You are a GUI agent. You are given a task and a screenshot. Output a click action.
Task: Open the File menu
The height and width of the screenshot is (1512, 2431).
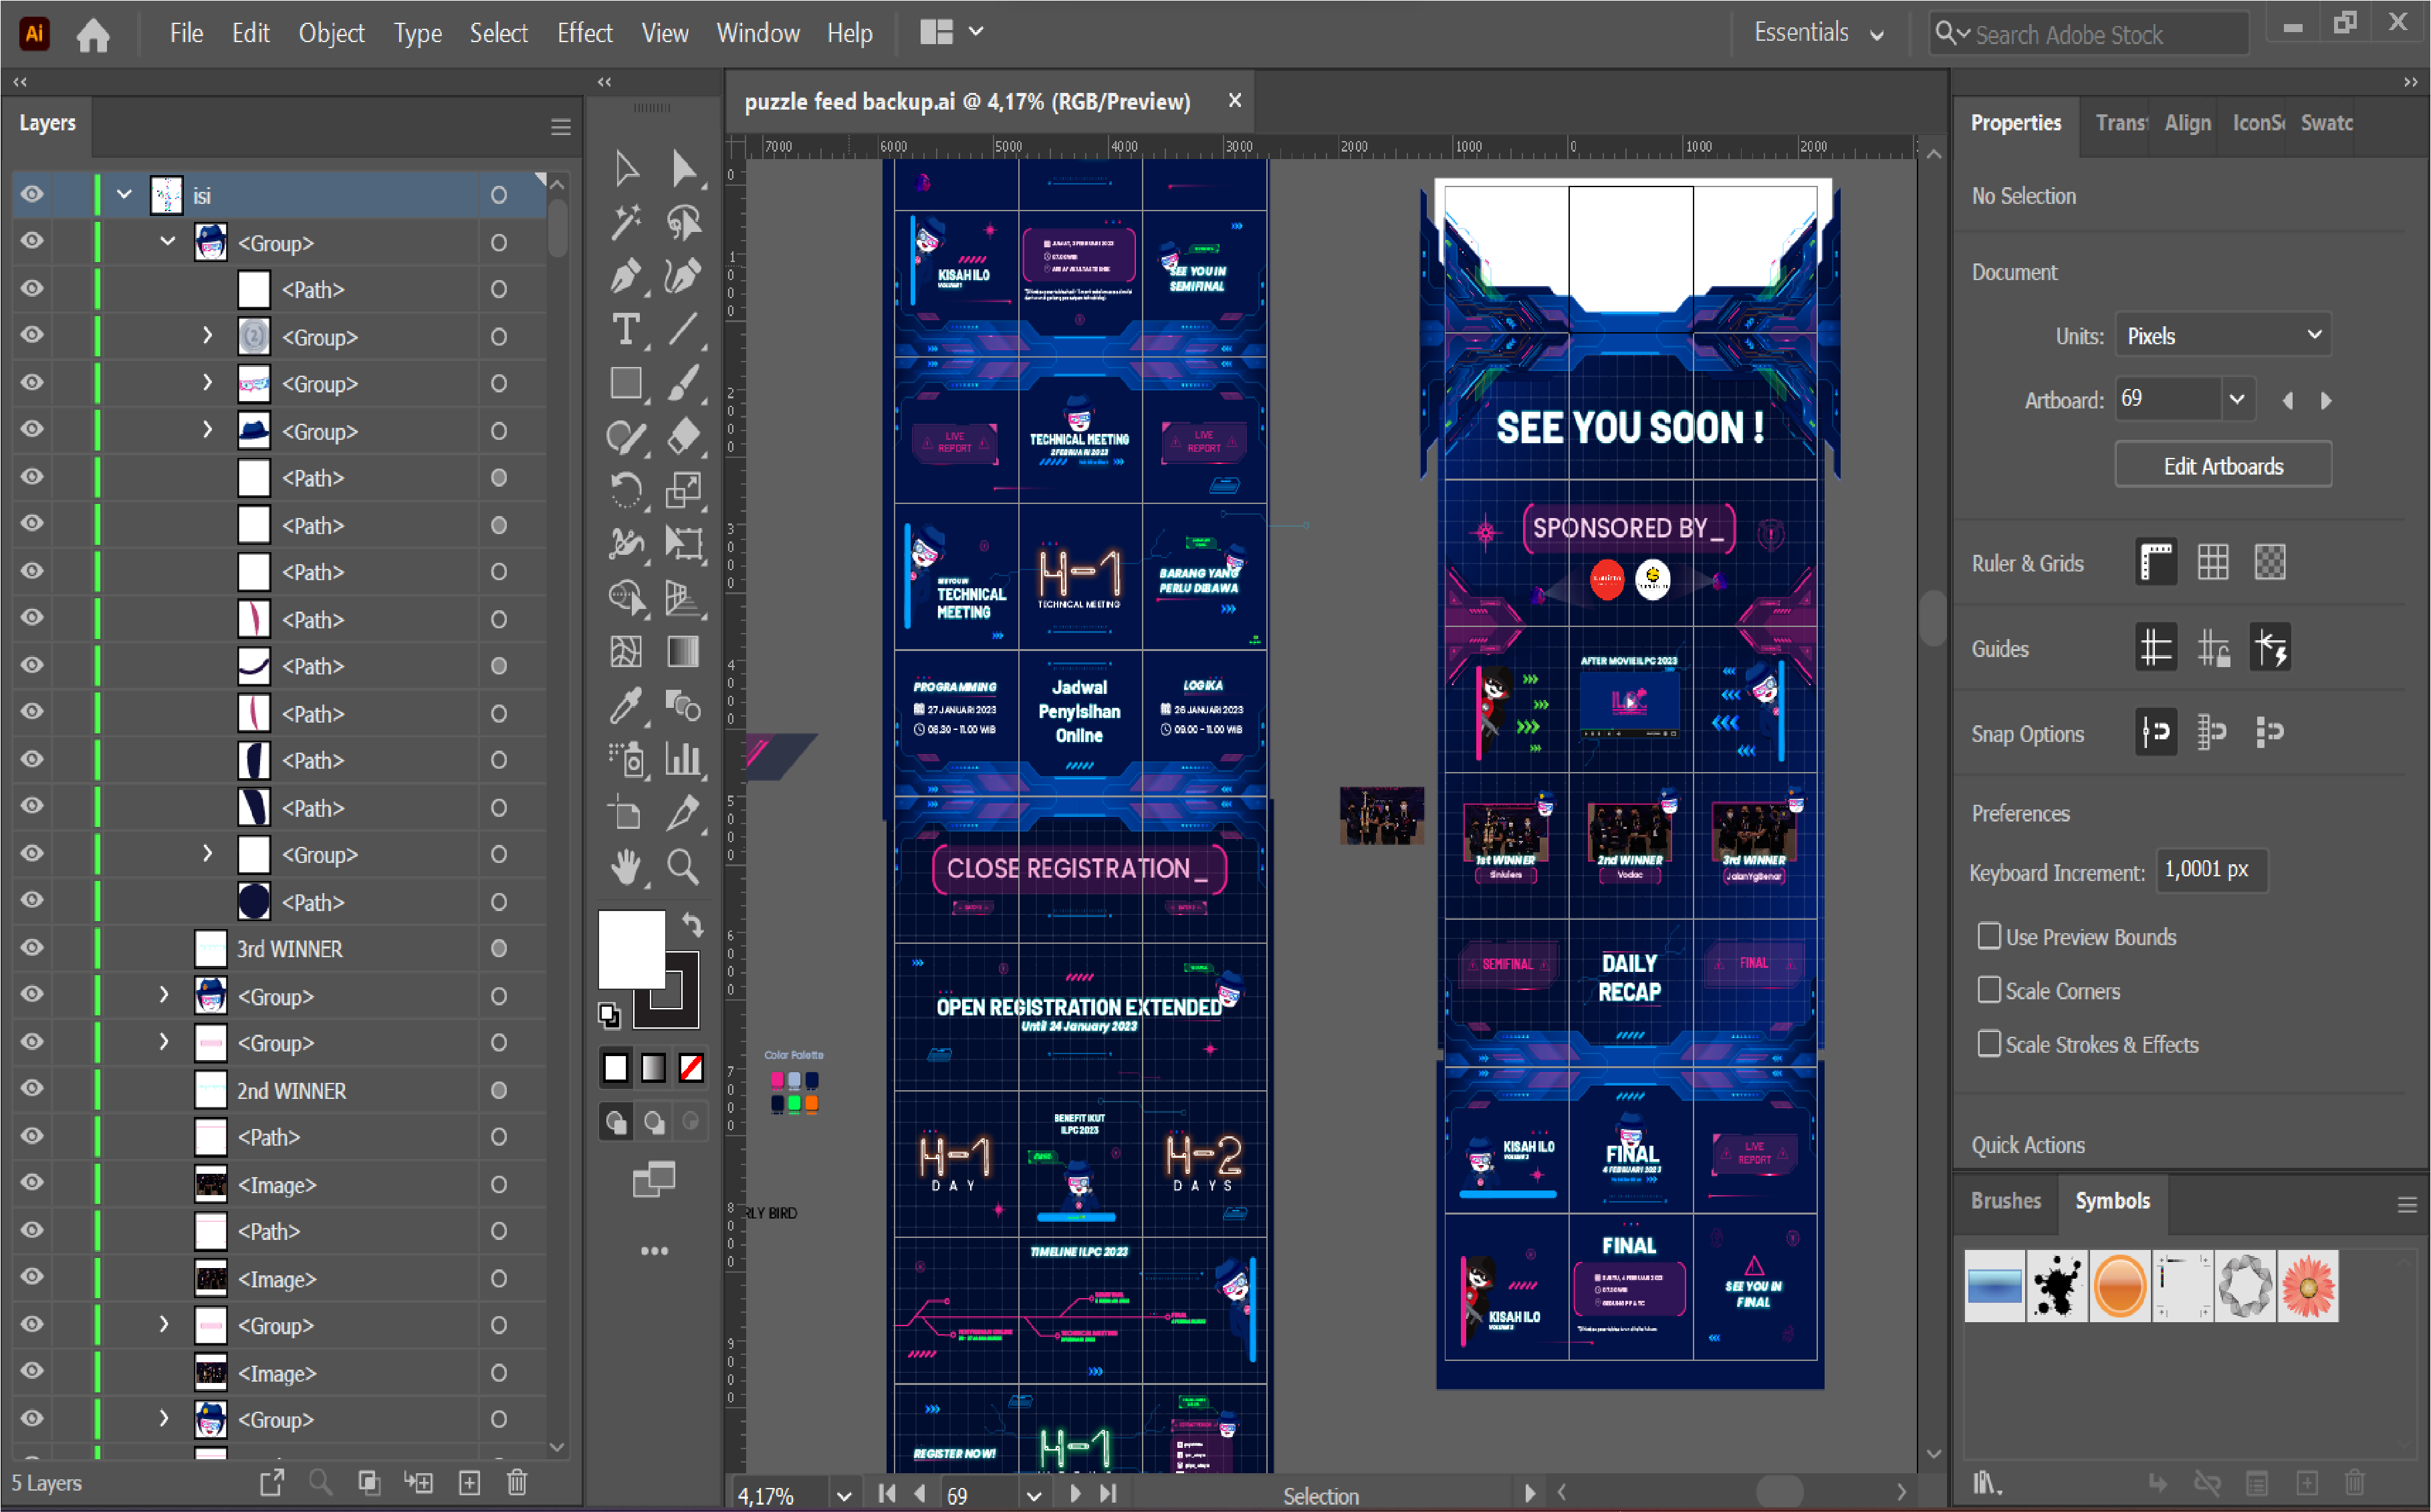point(186,33)
